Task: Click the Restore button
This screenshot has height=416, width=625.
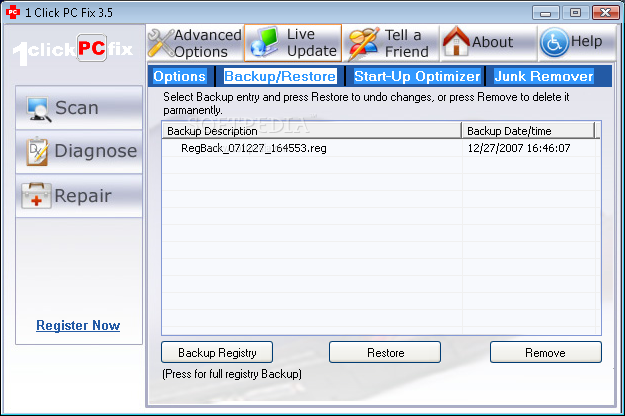Action: (385, 352)
